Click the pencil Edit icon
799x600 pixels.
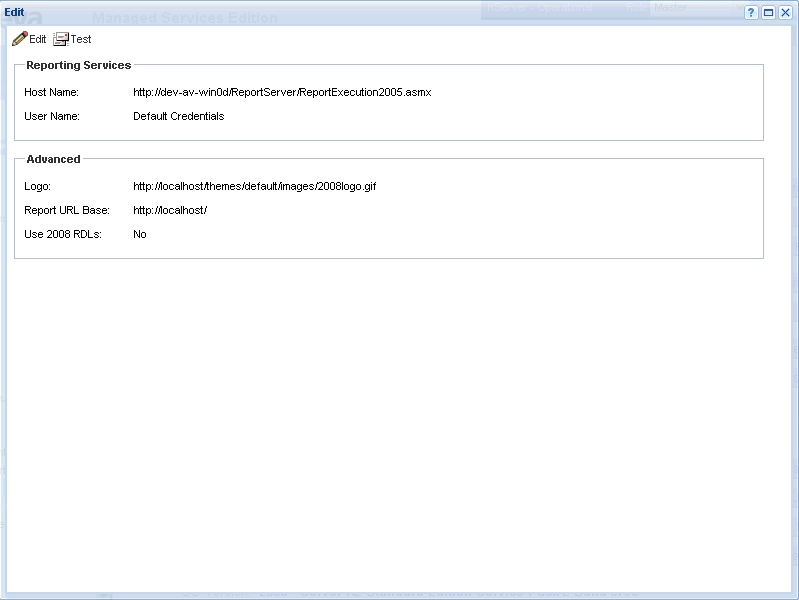[x=20, y=39]
